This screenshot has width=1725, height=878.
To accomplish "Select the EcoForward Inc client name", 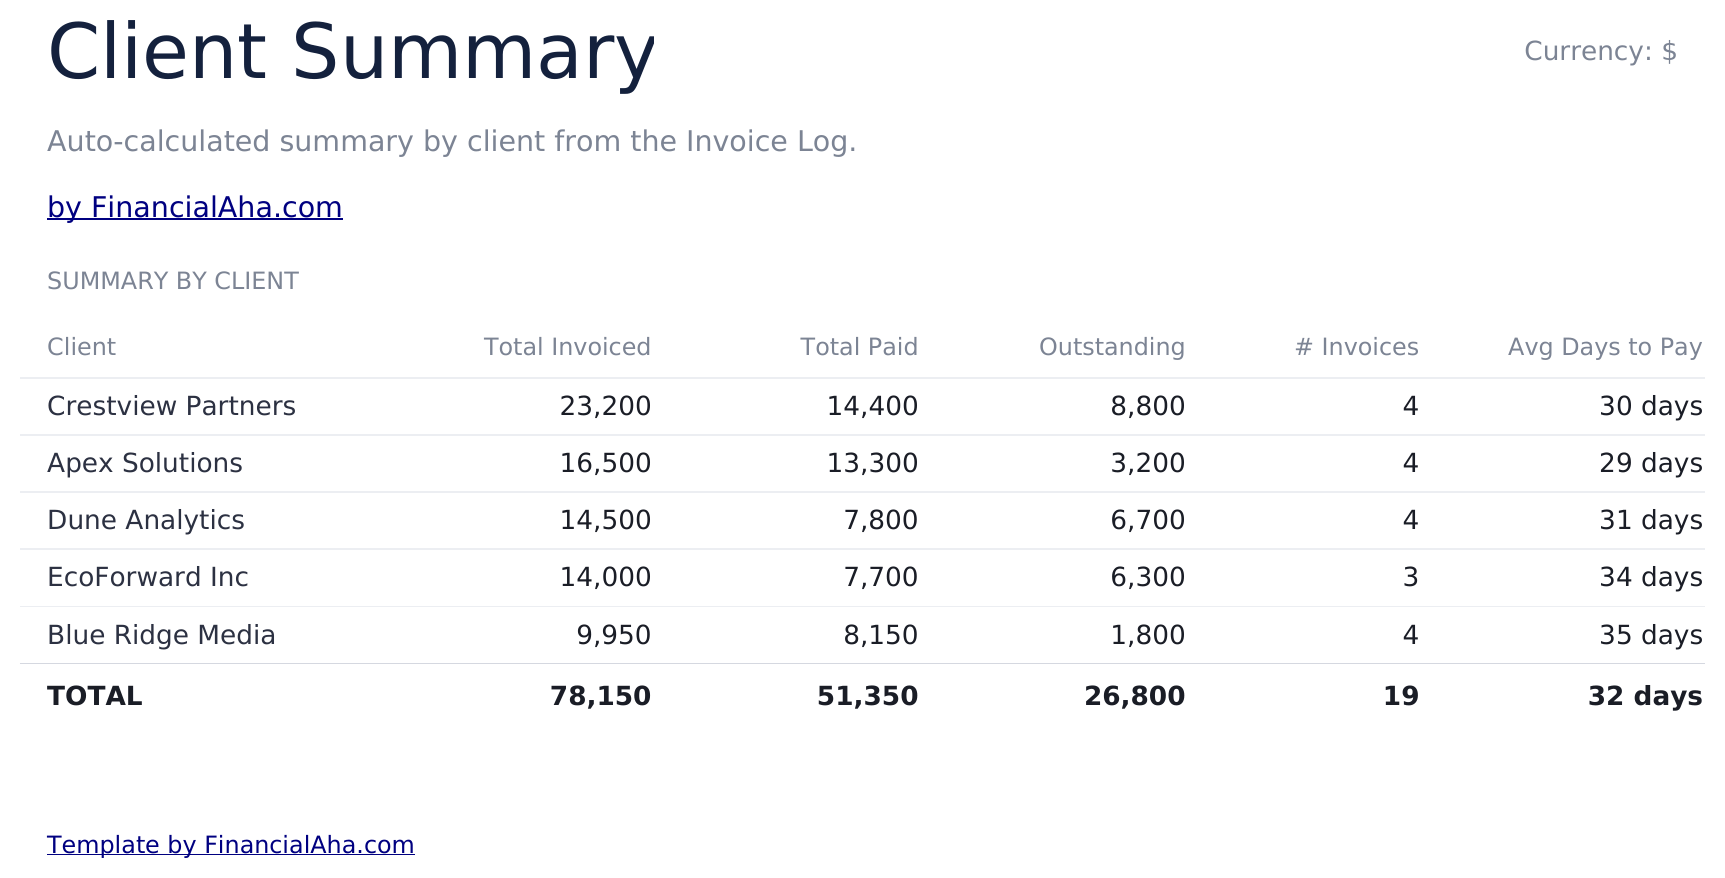I will coord(148,577).
